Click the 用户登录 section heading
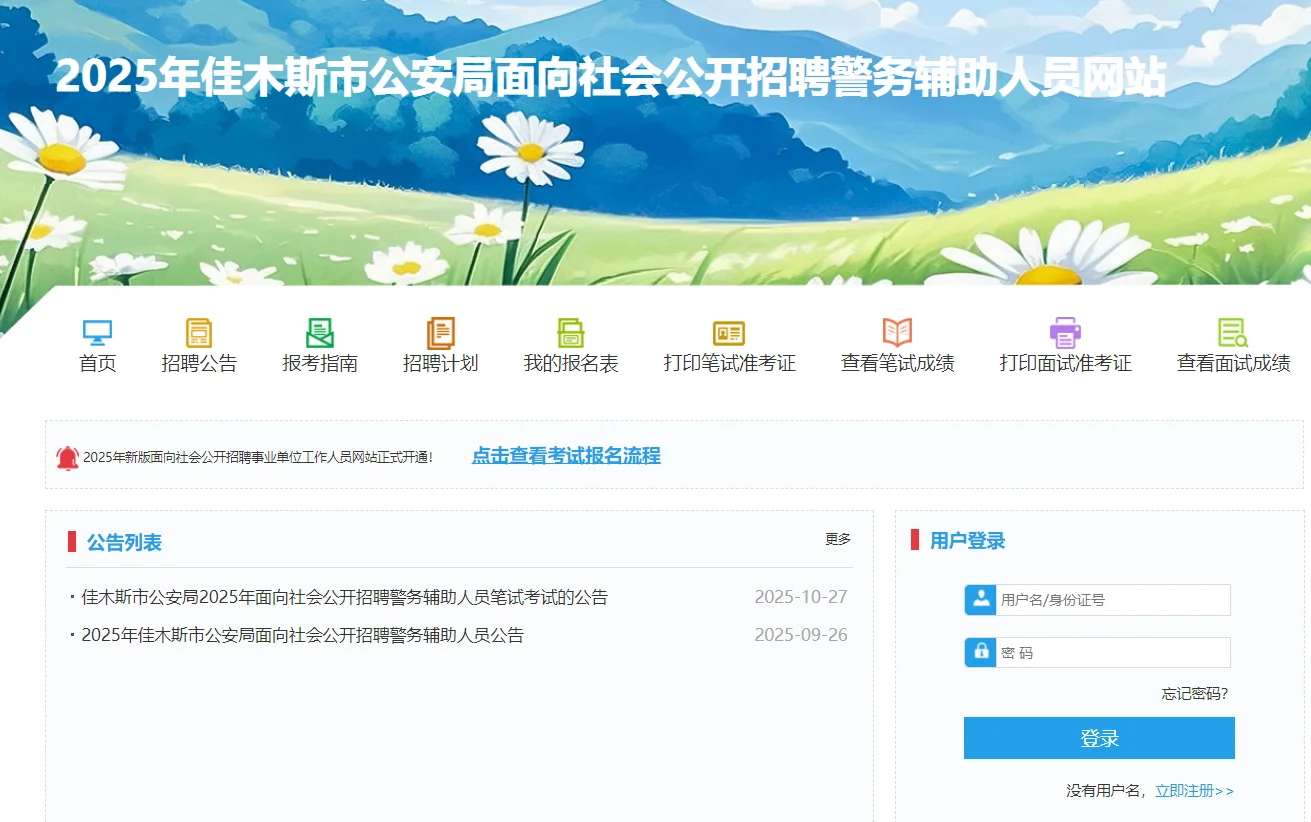 967,541
